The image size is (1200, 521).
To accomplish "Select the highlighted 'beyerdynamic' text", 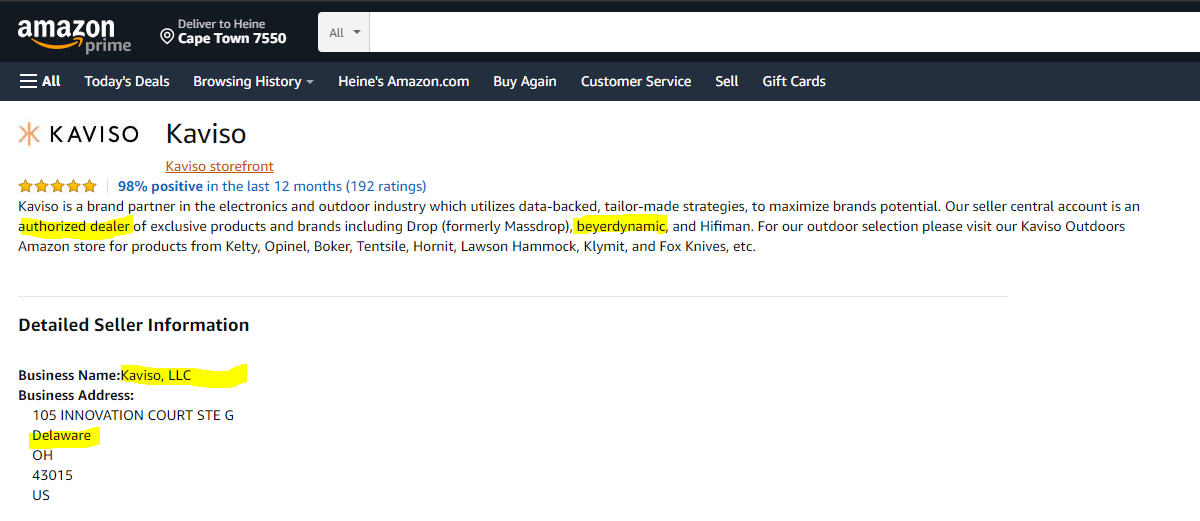I will click(x=621, y=226).
